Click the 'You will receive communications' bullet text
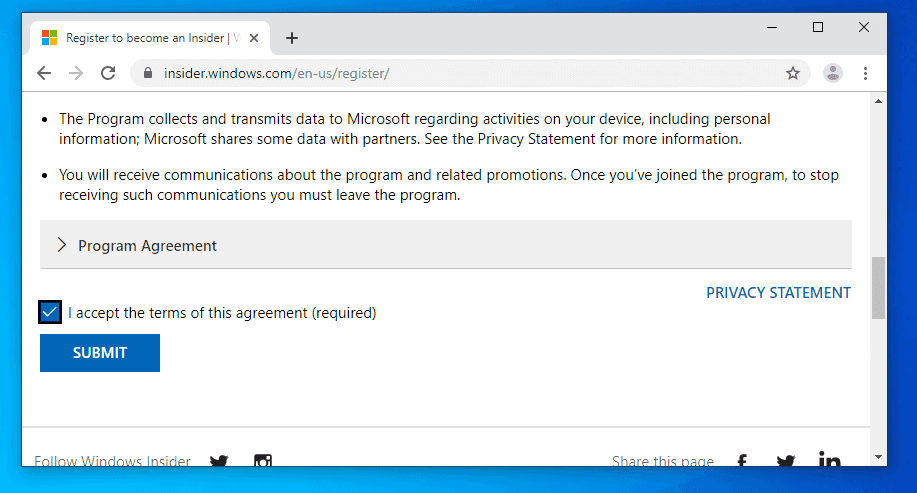 449,185
